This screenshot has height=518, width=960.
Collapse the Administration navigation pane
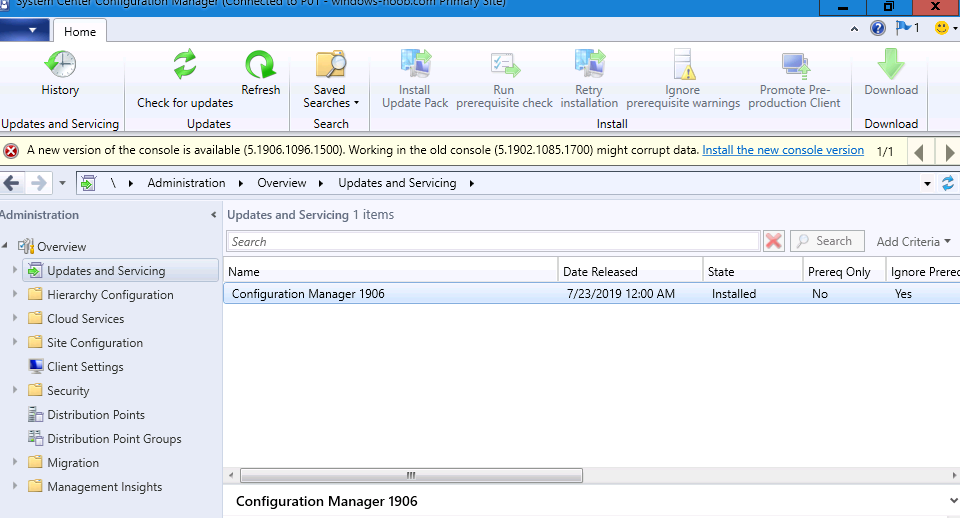click(213, 215)
